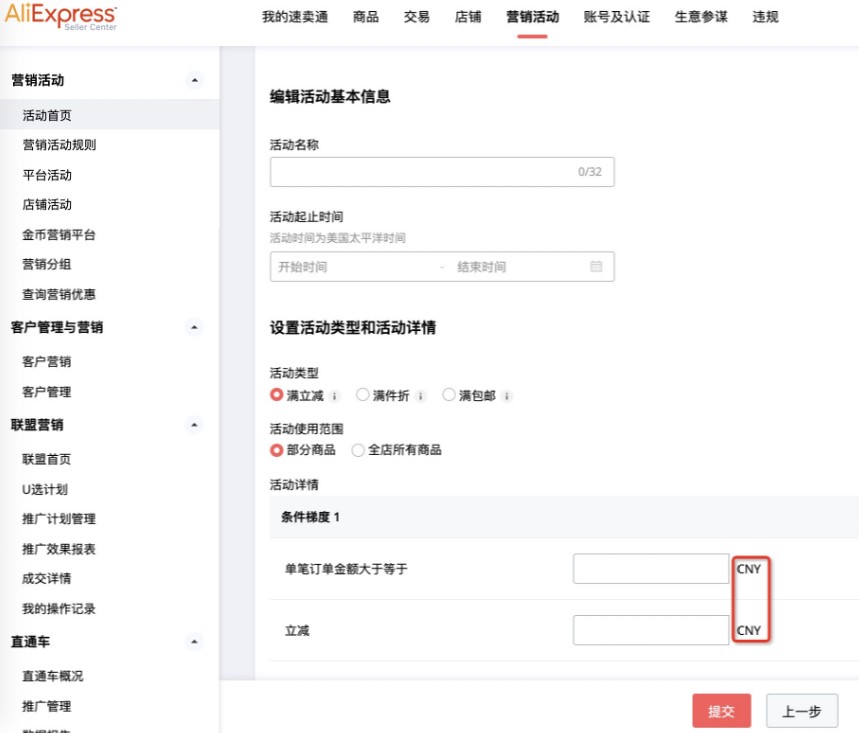Go to 活动首页 in sidebar
Screen dimensions: 859x733
[110, 115]
